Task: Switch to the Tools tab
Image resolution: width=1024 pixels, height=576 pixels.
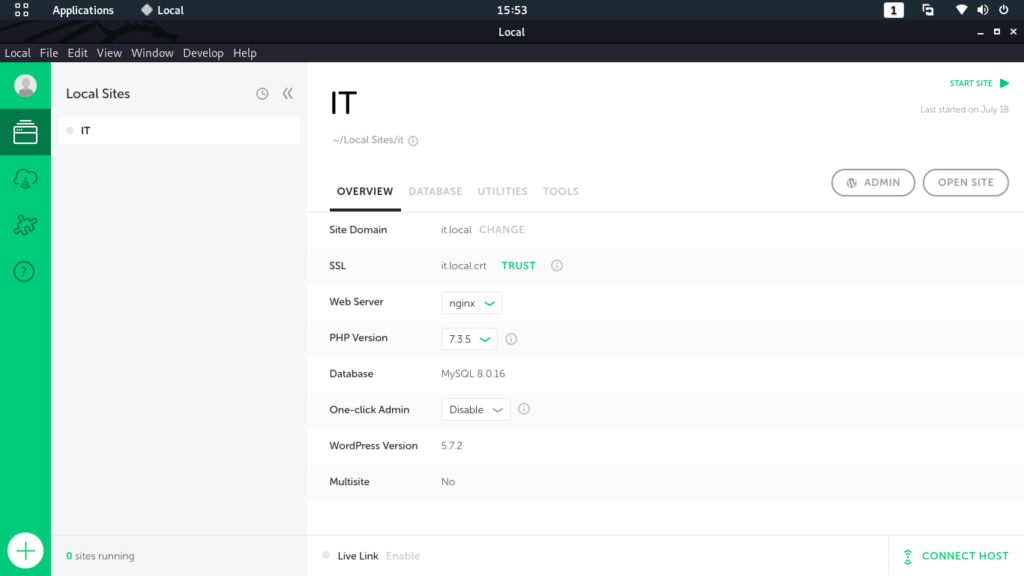Action: [560, 191]
